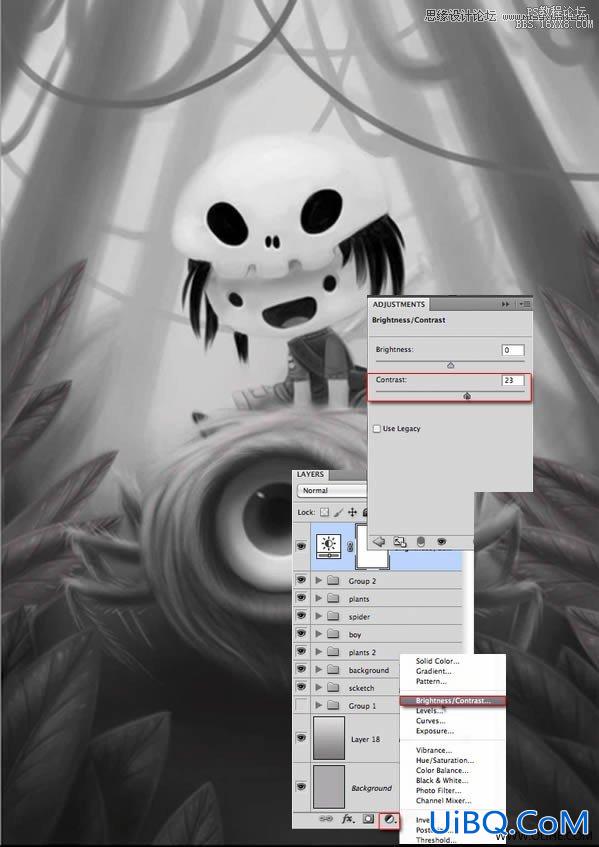Expand the background group
Screen dimensions: 599x847
pos(319,670)
